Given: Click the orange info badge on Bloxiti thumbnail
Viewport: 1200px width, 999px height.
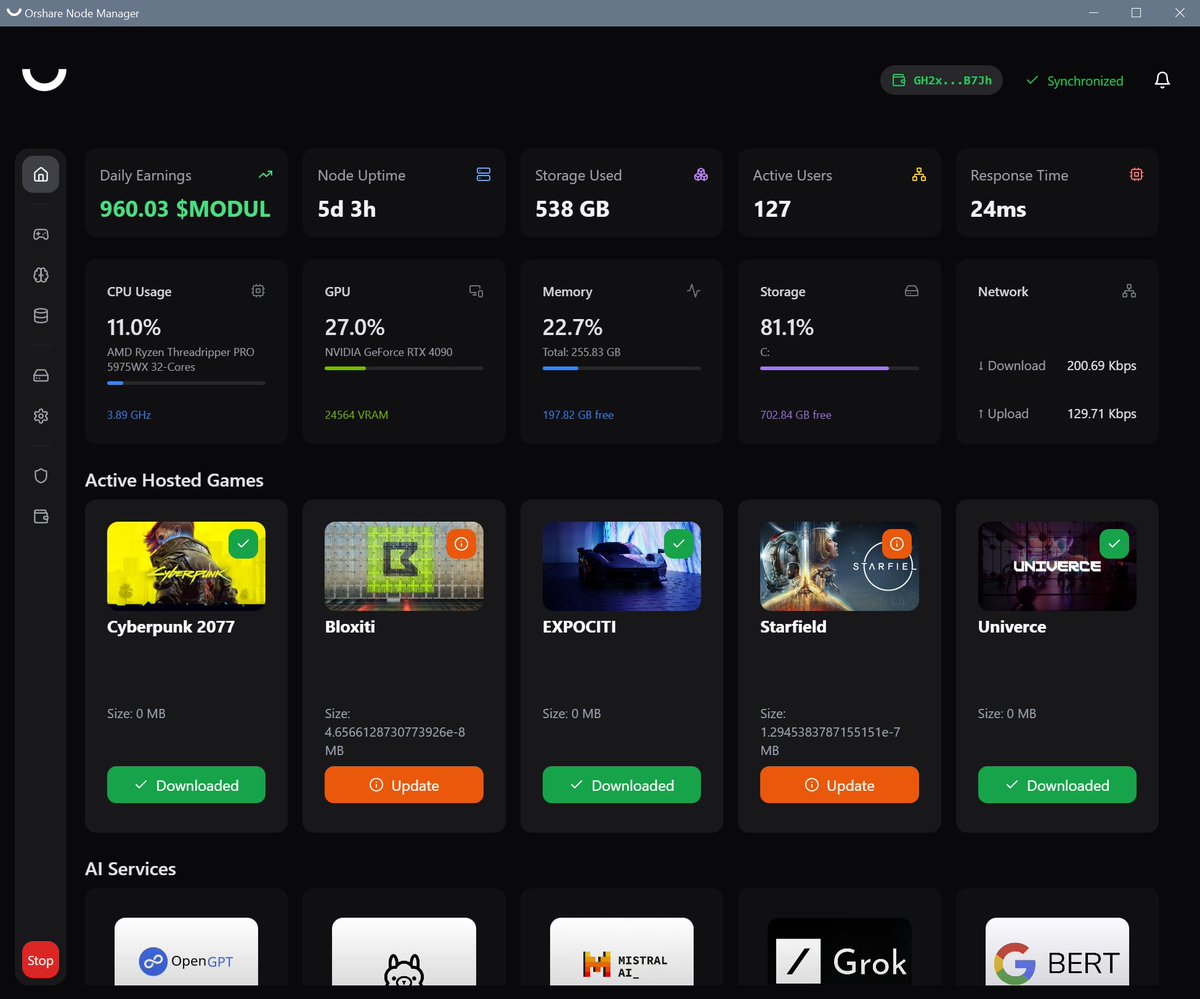Looking at the screenshot, I should tap(461, 544).
